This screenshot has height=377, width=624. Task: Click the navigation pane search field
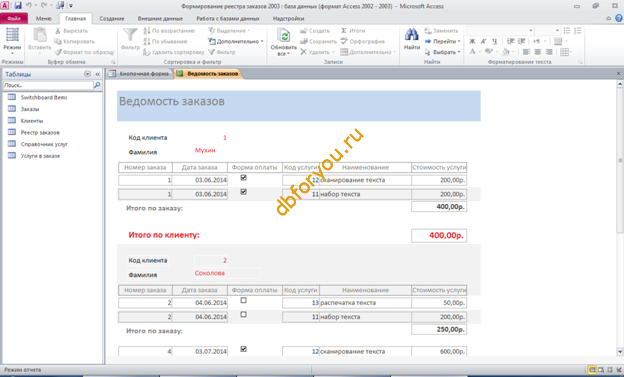click(48, 85)
